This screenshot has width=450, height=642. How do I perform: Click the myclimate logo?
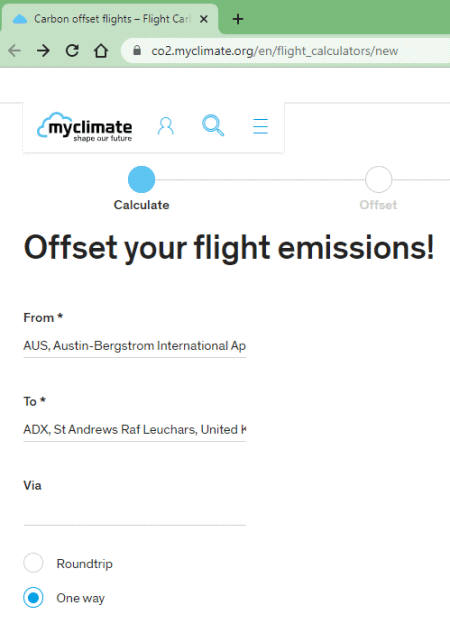tap(85, 127)
